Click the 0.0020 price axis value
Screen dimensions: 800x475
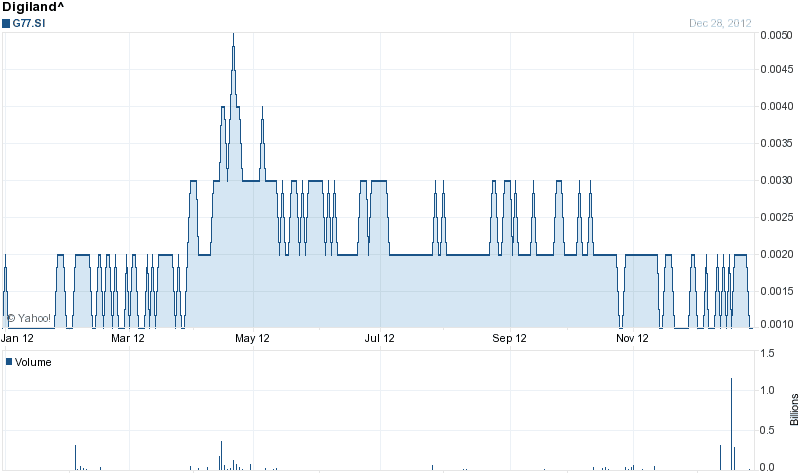point(777,254)
